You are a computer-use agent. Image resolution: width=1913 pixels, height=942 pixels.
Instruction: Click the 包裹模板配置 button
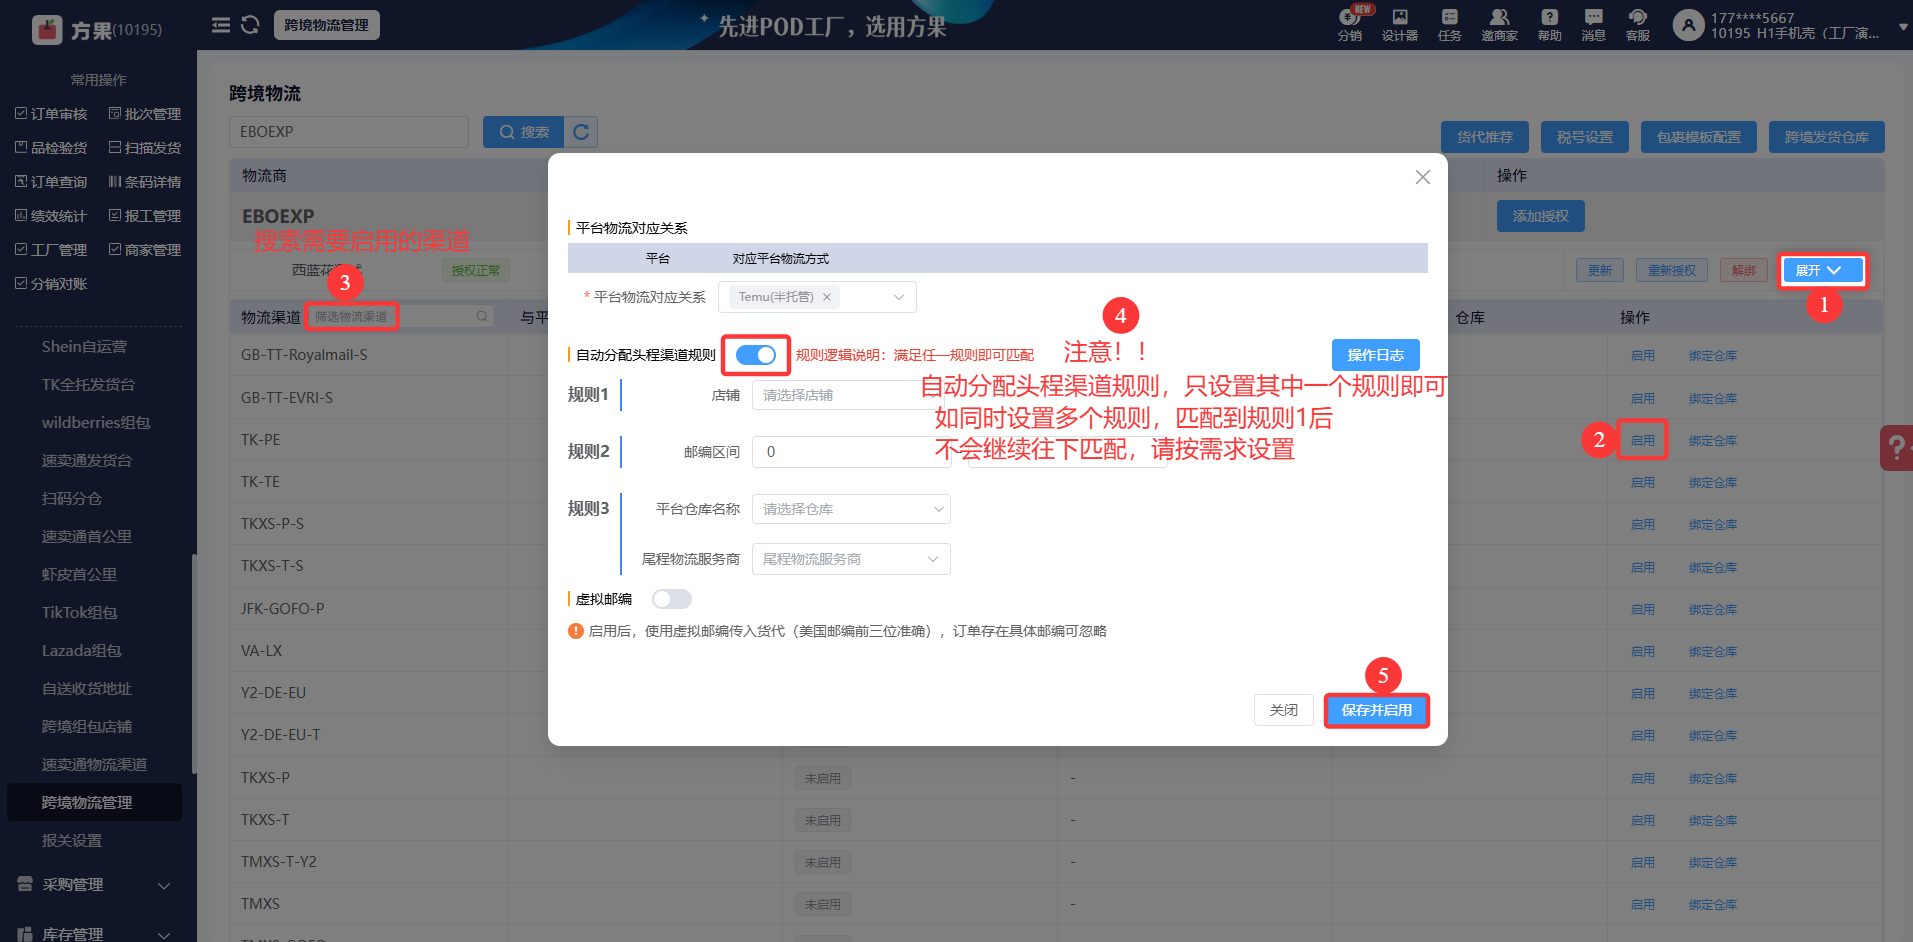pos(1699,137)
